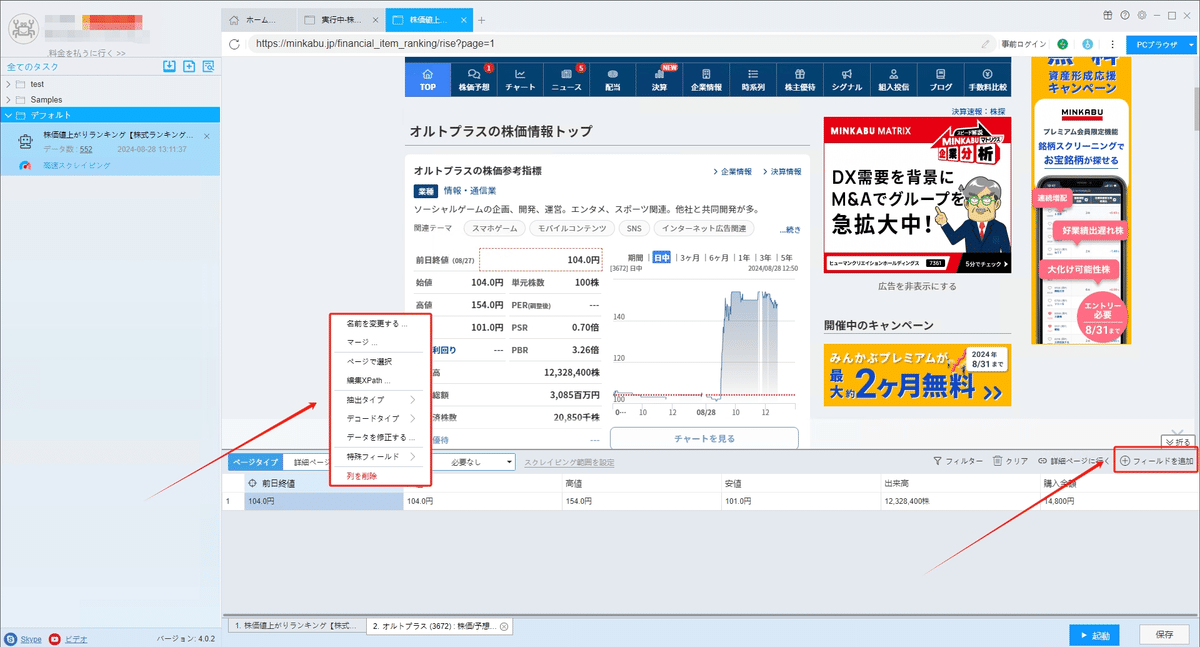This screenshot has height=647, width=1200.
Task: Open 株主優待 in the site navigation
Action: pos(800,79)
